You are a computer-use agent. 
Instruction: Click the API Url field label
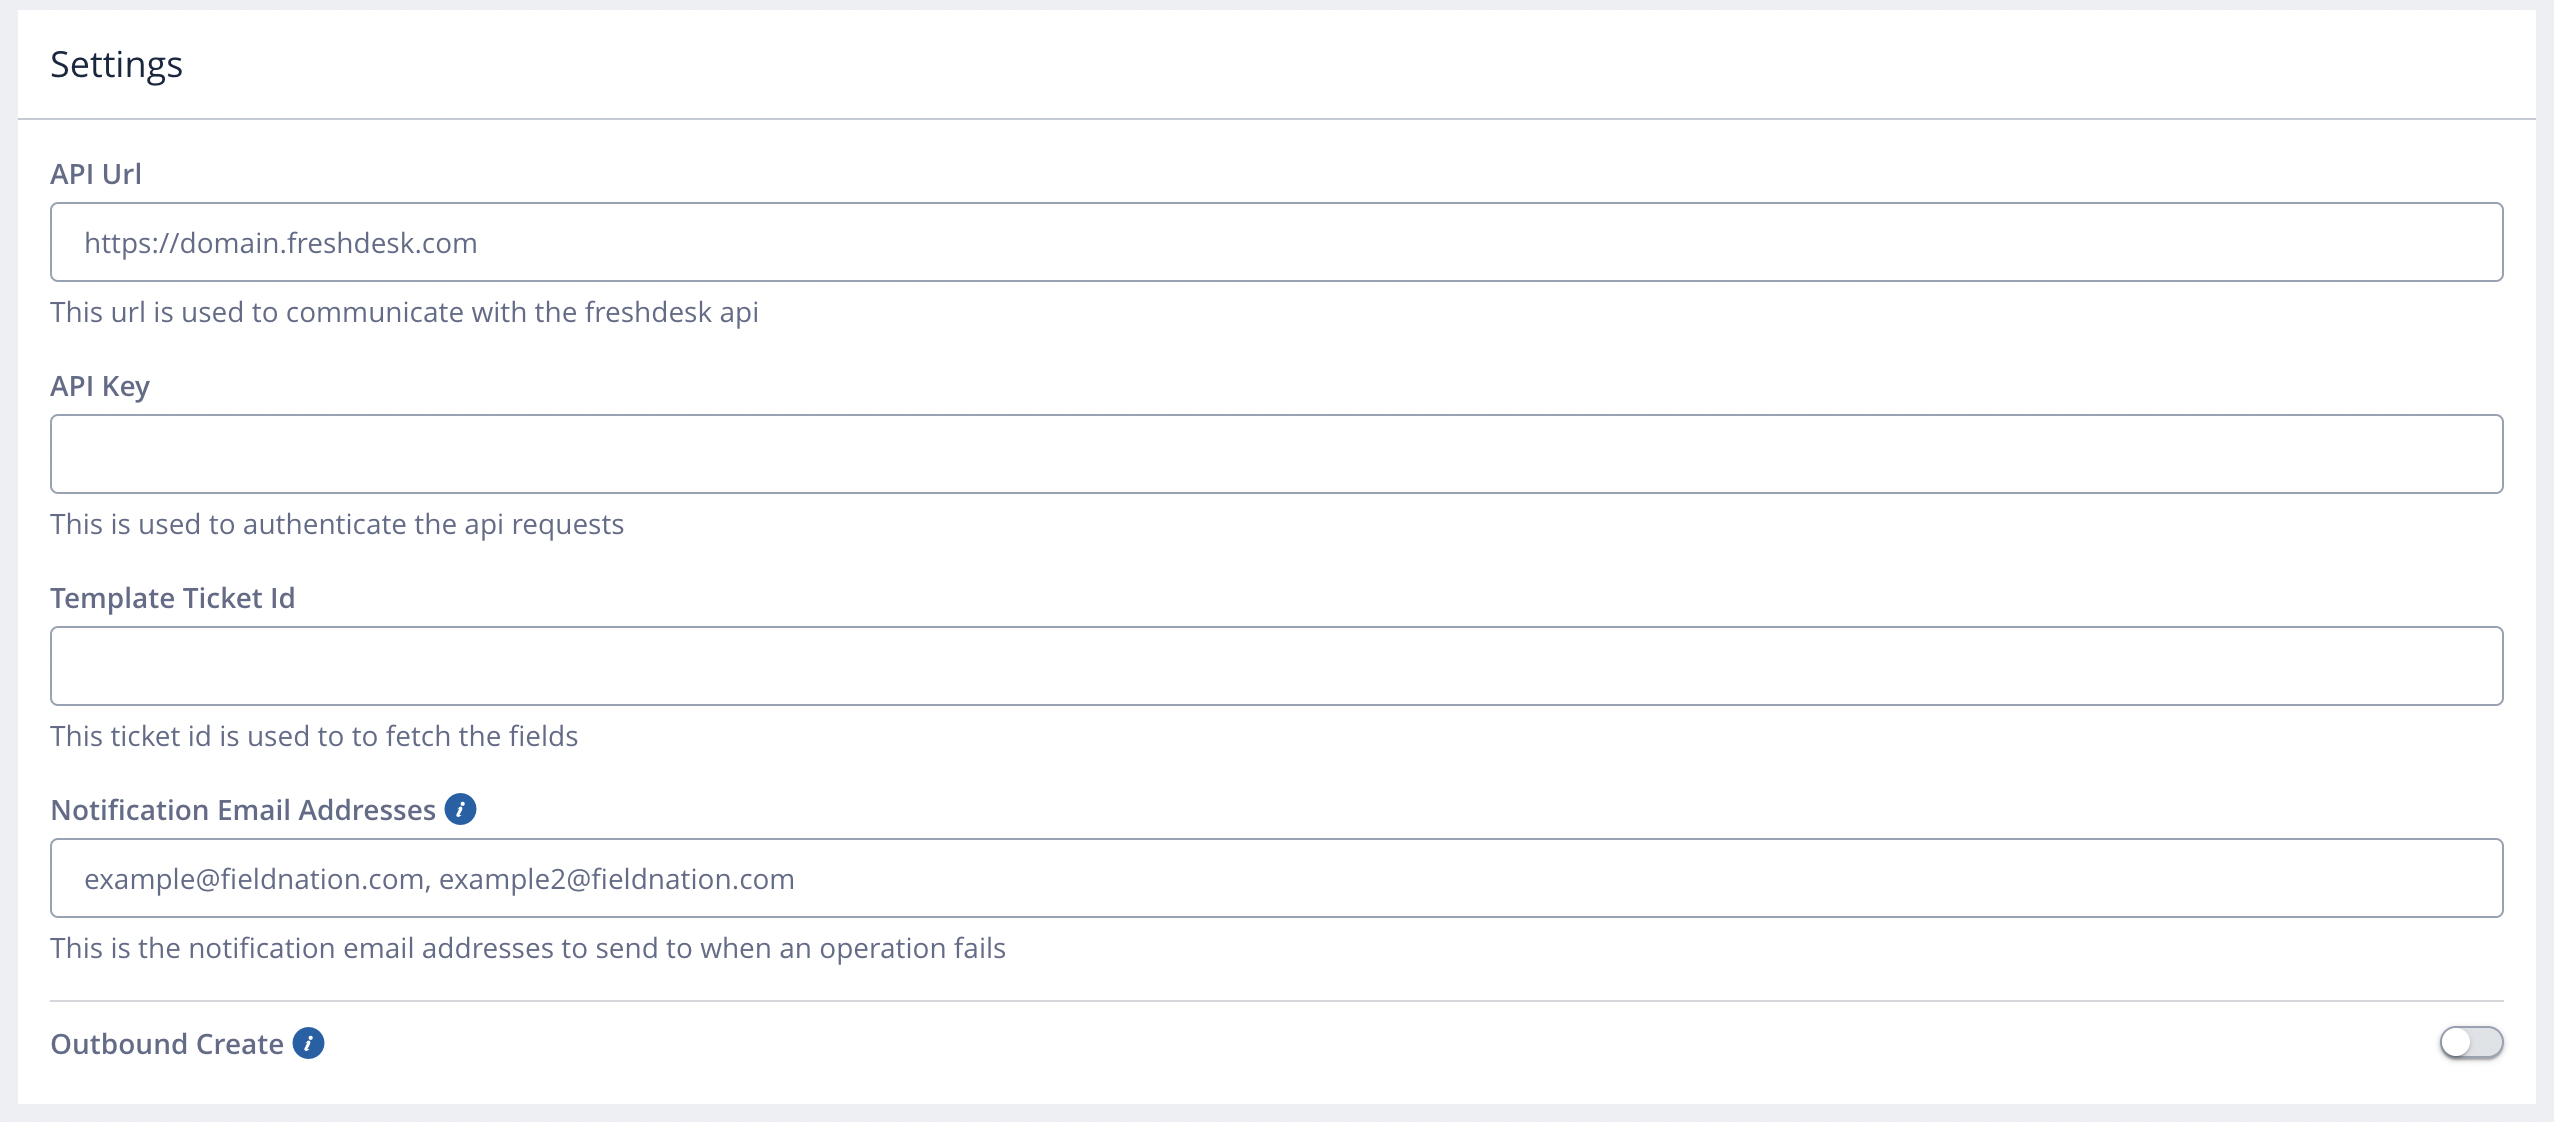(x=96, y=174)
